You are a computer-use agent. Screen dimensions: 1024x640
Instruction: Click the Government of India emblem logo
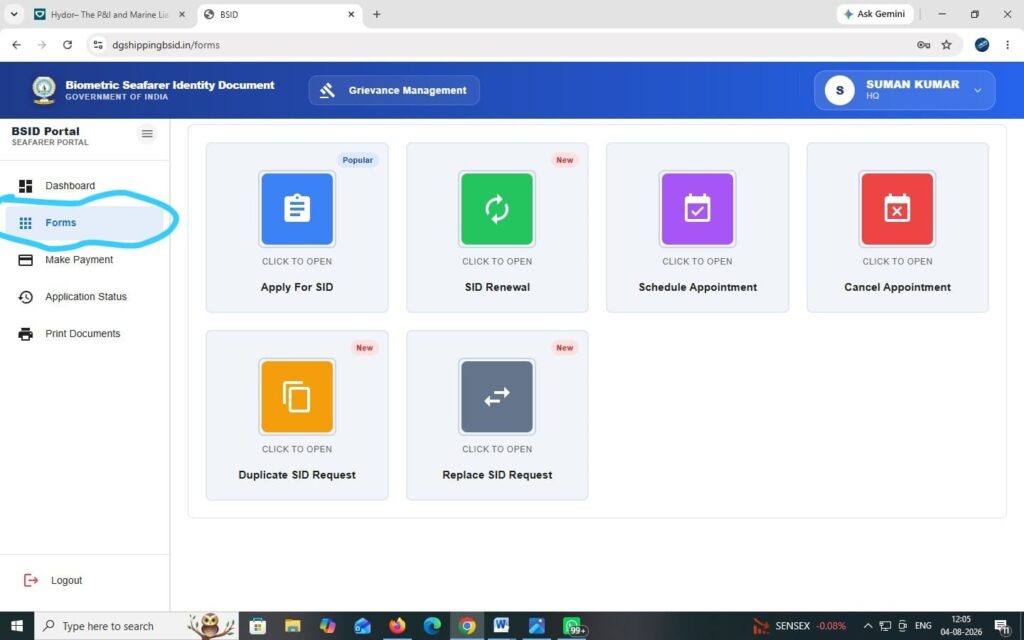(x=44, y=90)
